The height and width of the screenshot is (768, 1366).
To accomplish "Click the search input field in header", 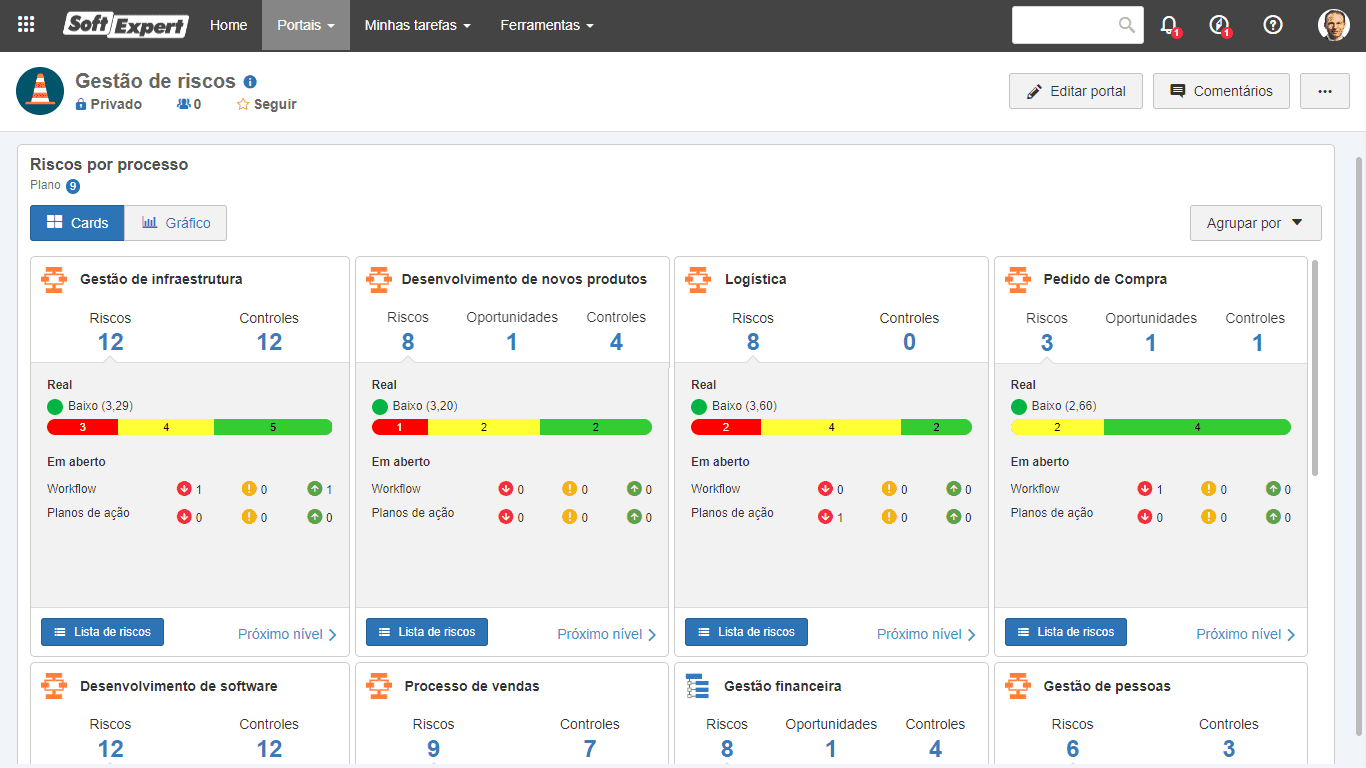I will point(1064,25).
